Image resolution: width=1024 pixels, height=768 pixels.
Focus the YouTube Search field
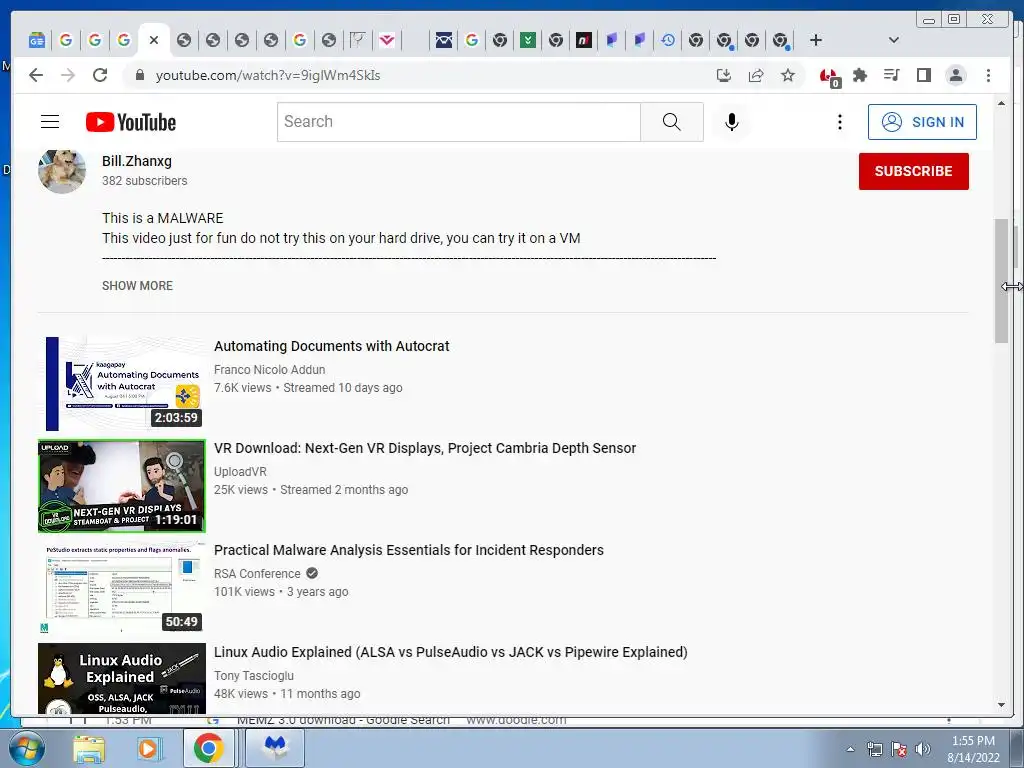point(458,122)
